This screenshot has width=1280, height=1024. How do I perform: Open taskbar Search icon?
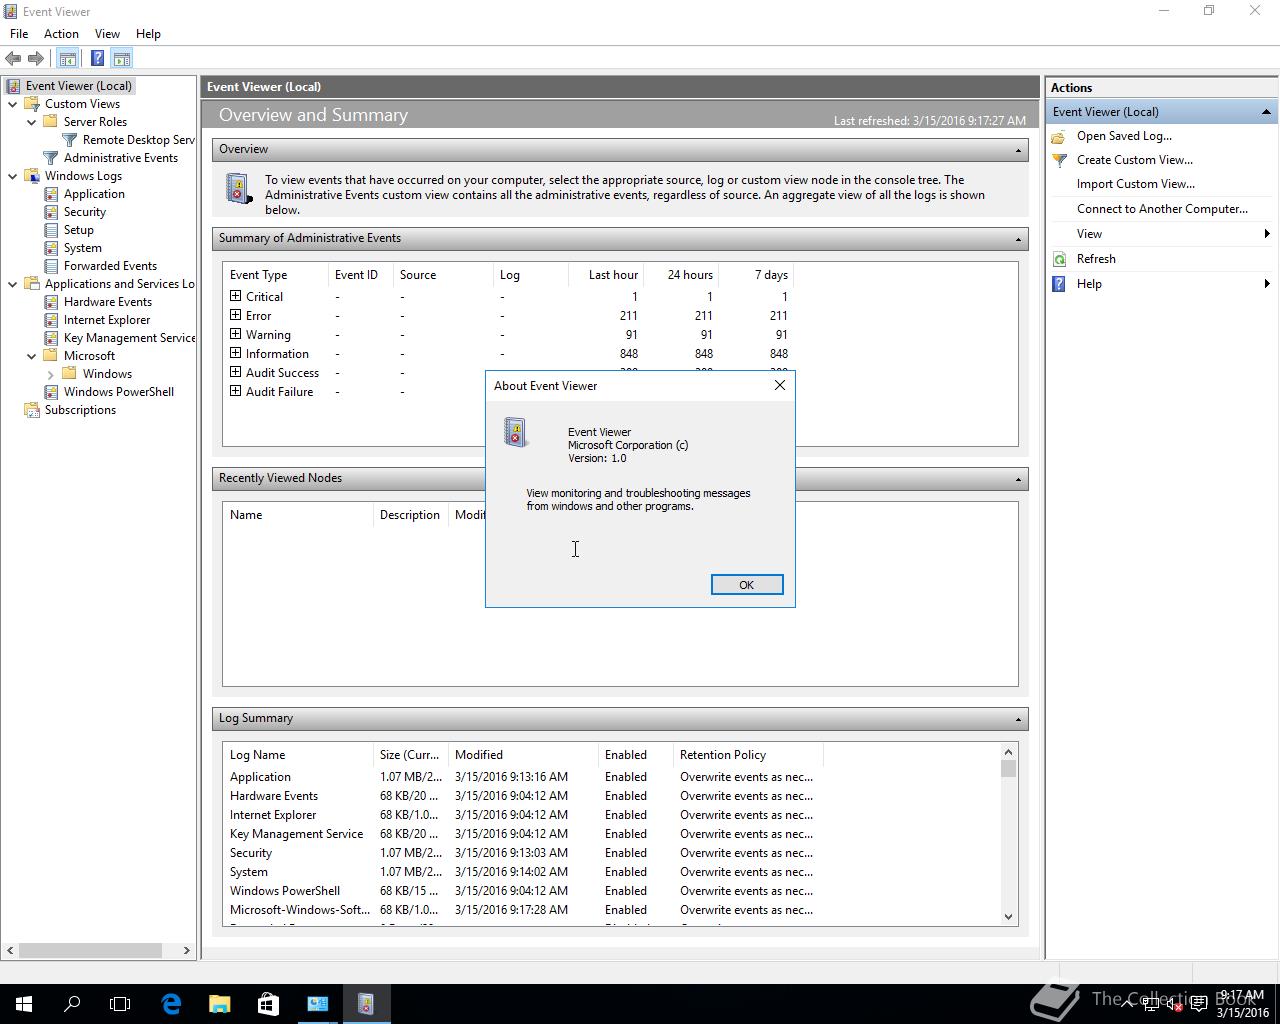[x=72, y=1004]
